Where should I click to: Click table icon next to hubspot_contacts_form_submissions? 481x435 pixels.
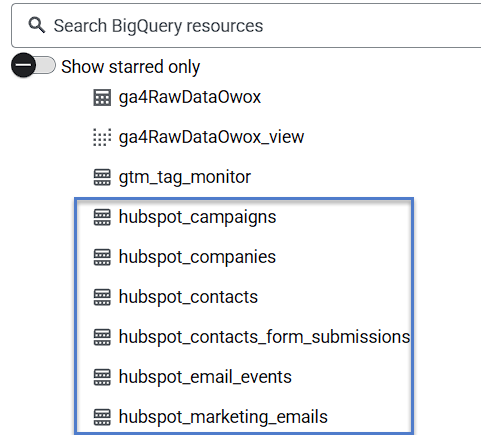click(x=102, y=337)
